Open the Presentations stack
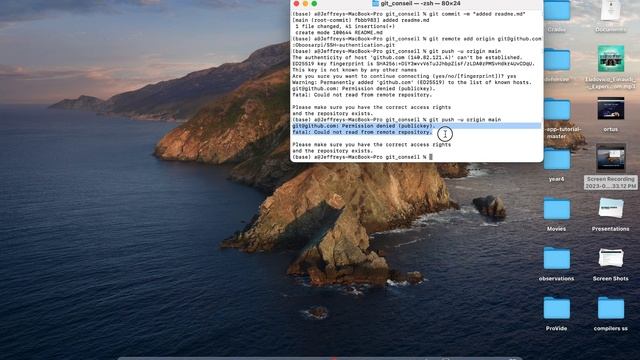The image size is (640, 360). (611, 209)
